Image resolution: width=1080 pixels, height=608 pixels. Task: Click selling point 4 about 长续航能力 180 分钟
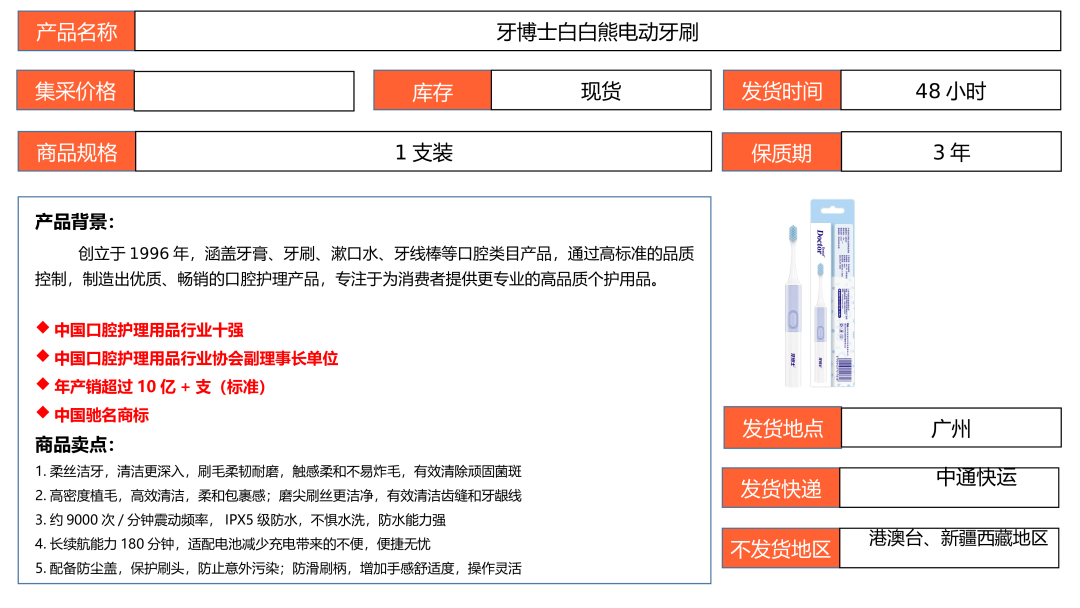point(233,543)
